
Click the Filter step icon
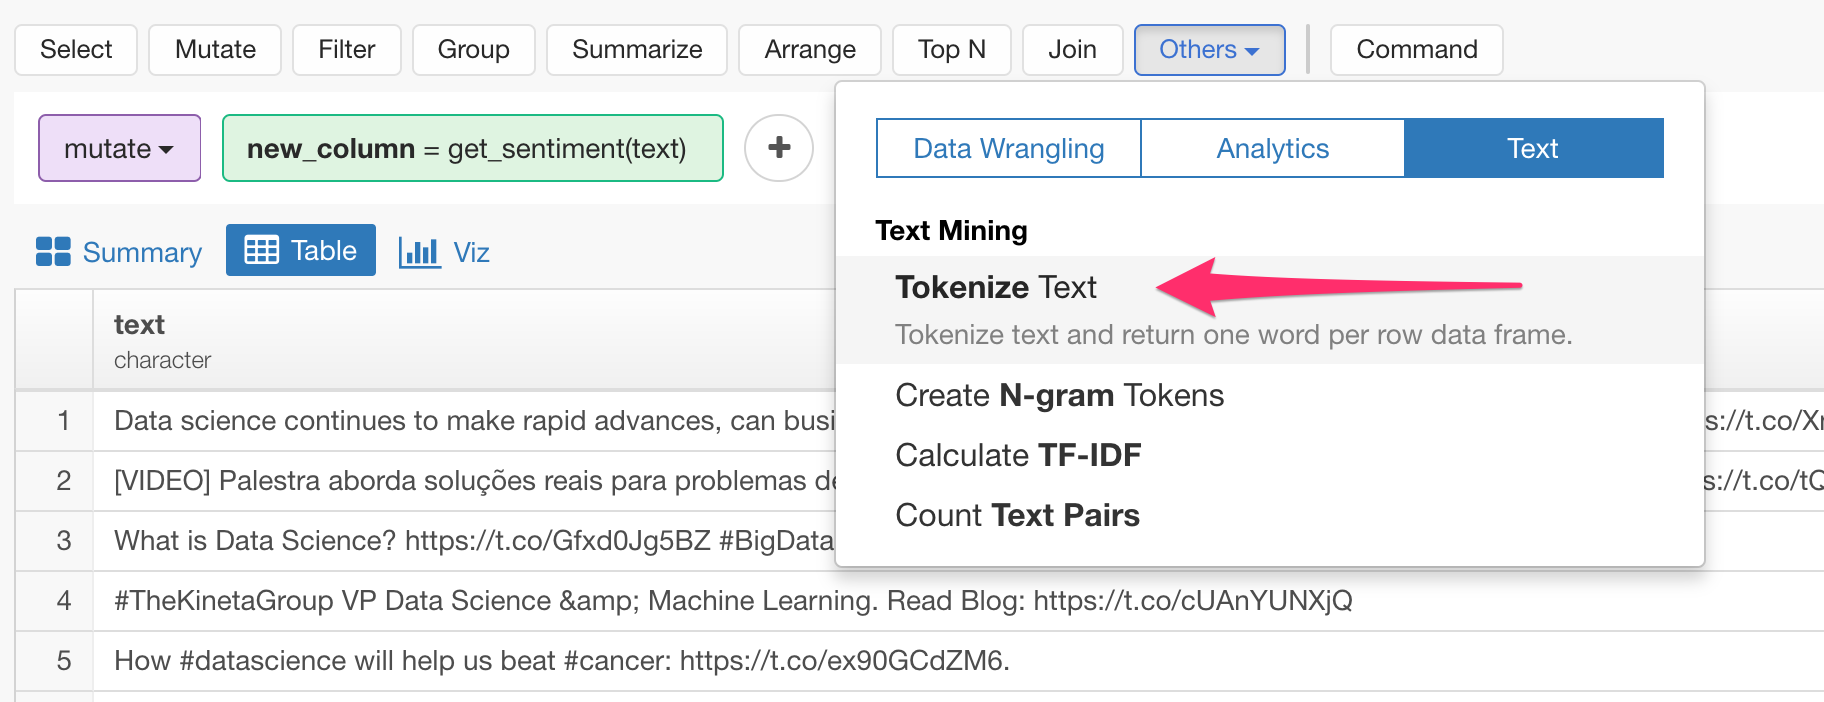coord(346,49)
